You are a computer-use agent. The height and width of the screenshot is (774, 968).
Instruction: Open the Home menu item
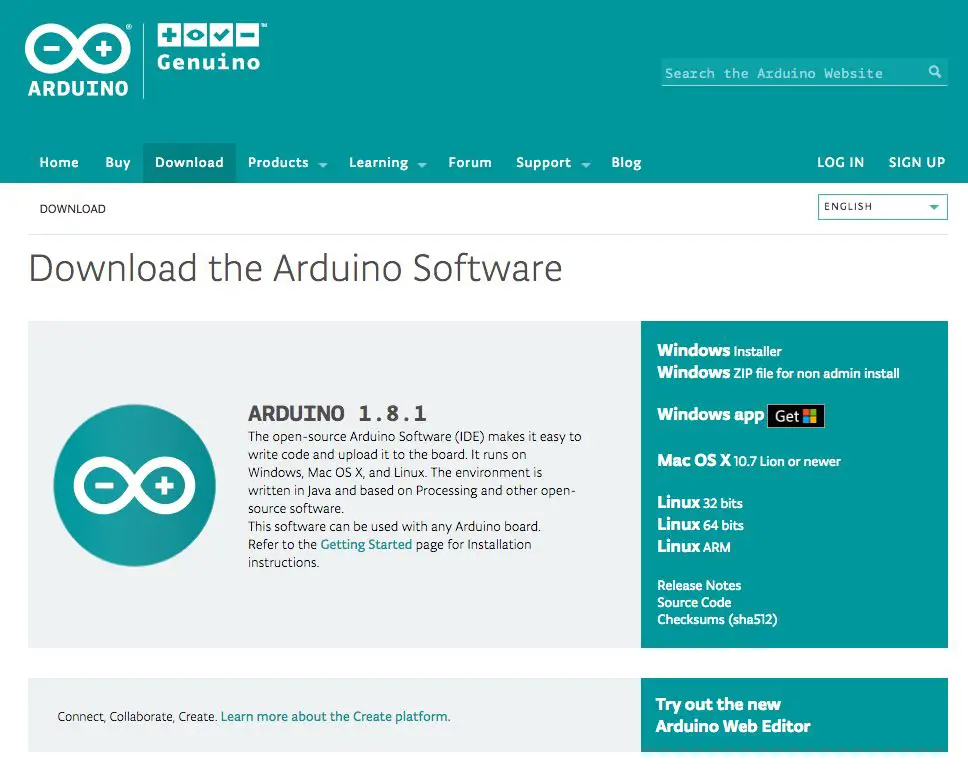coord(59,162)
